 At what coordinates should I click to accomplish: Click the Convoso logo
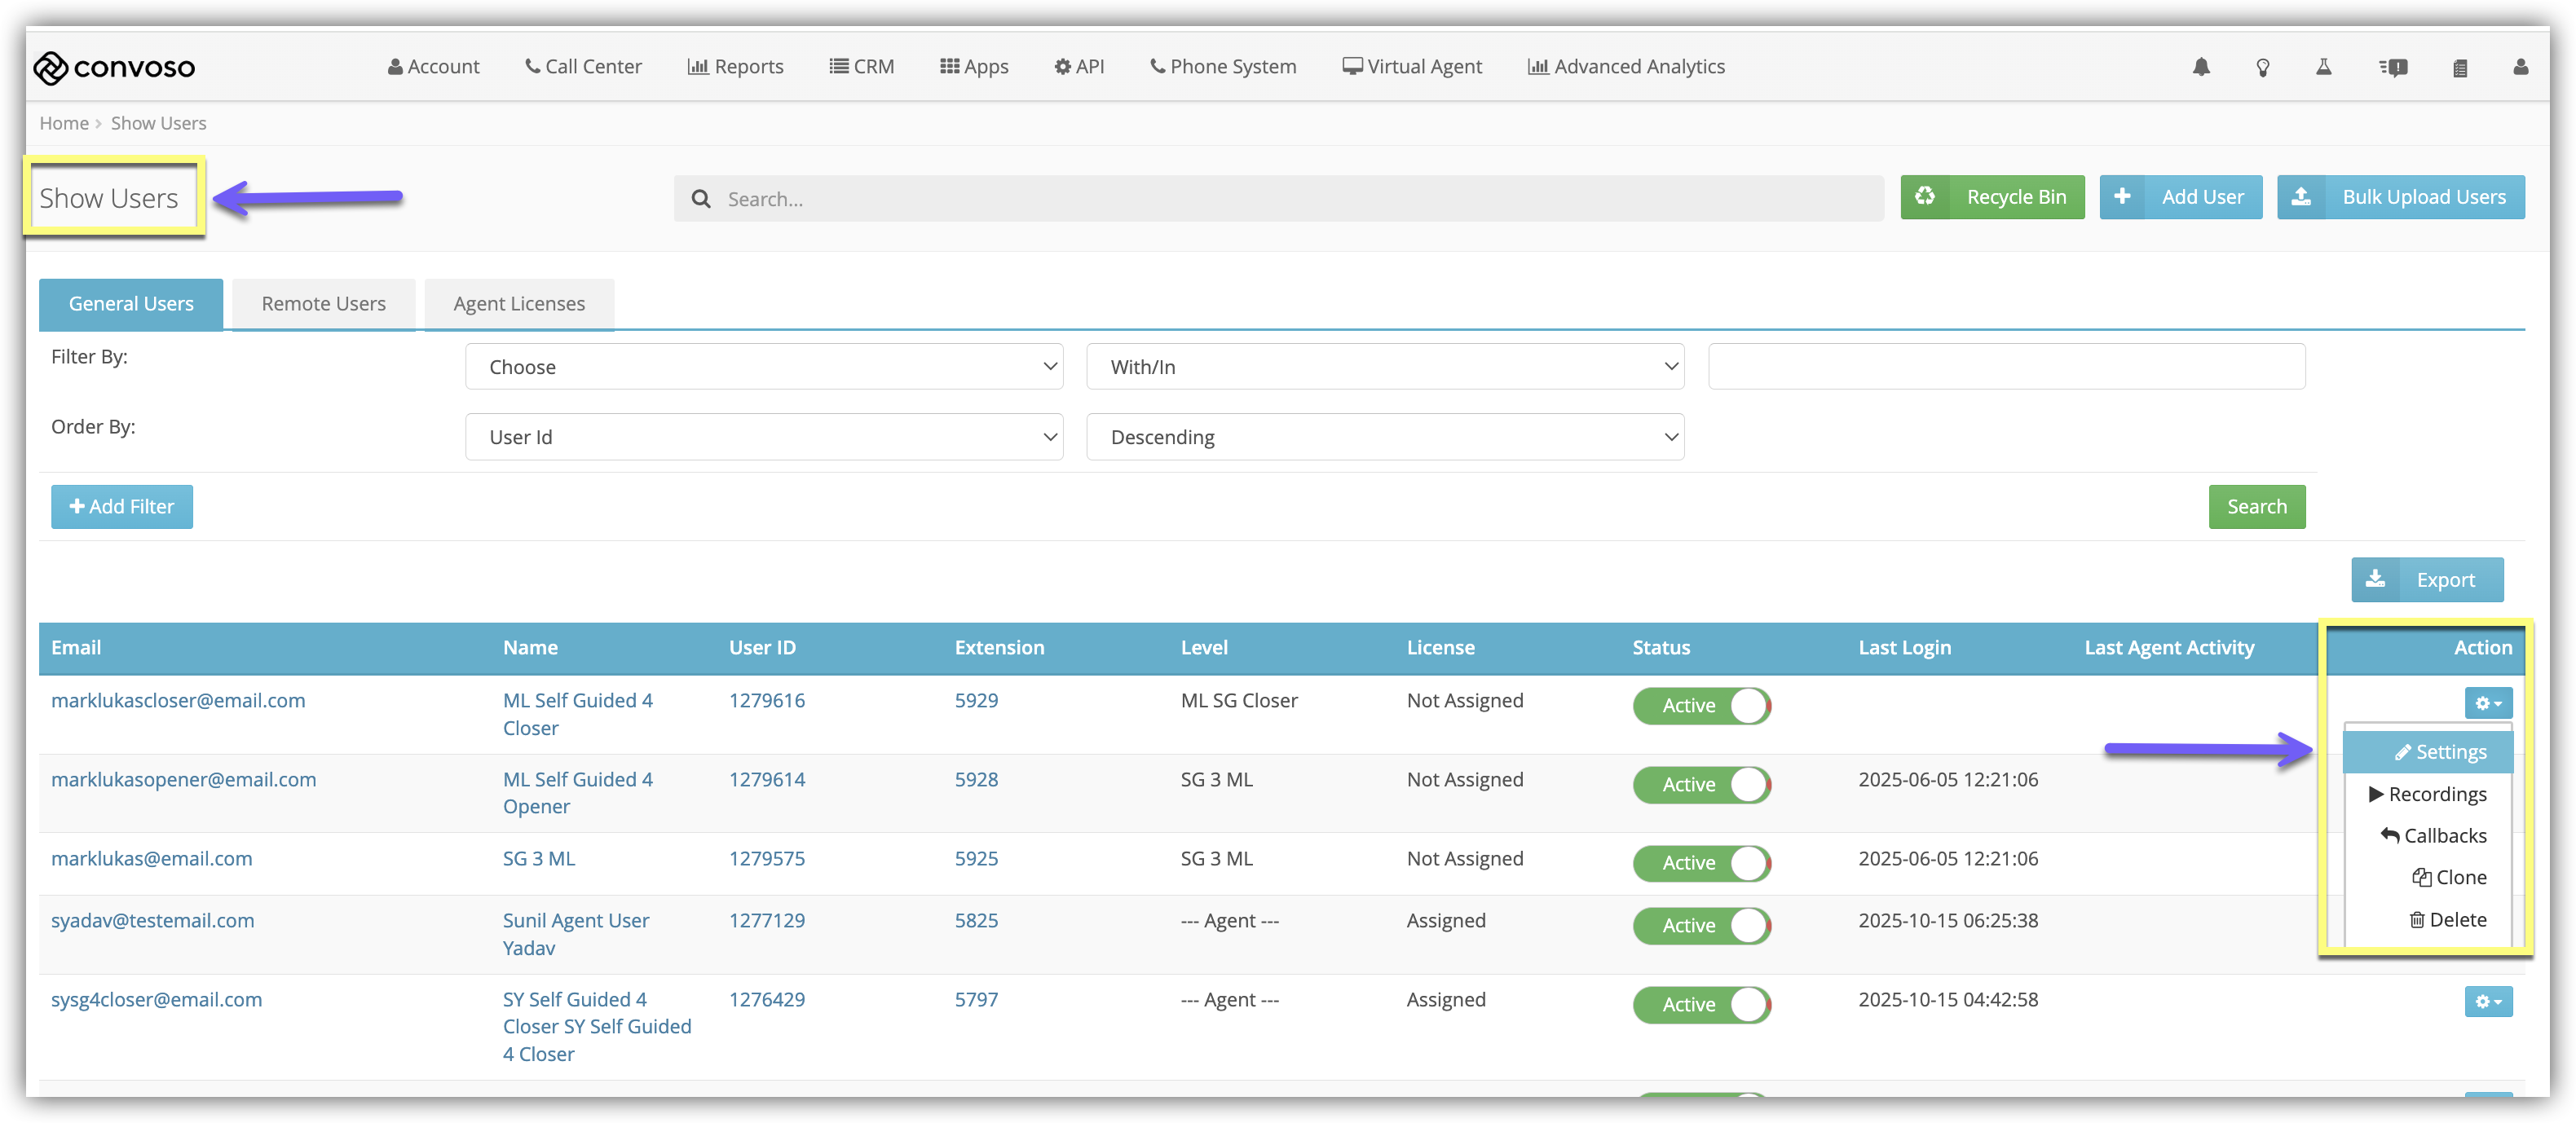[114, 67]
